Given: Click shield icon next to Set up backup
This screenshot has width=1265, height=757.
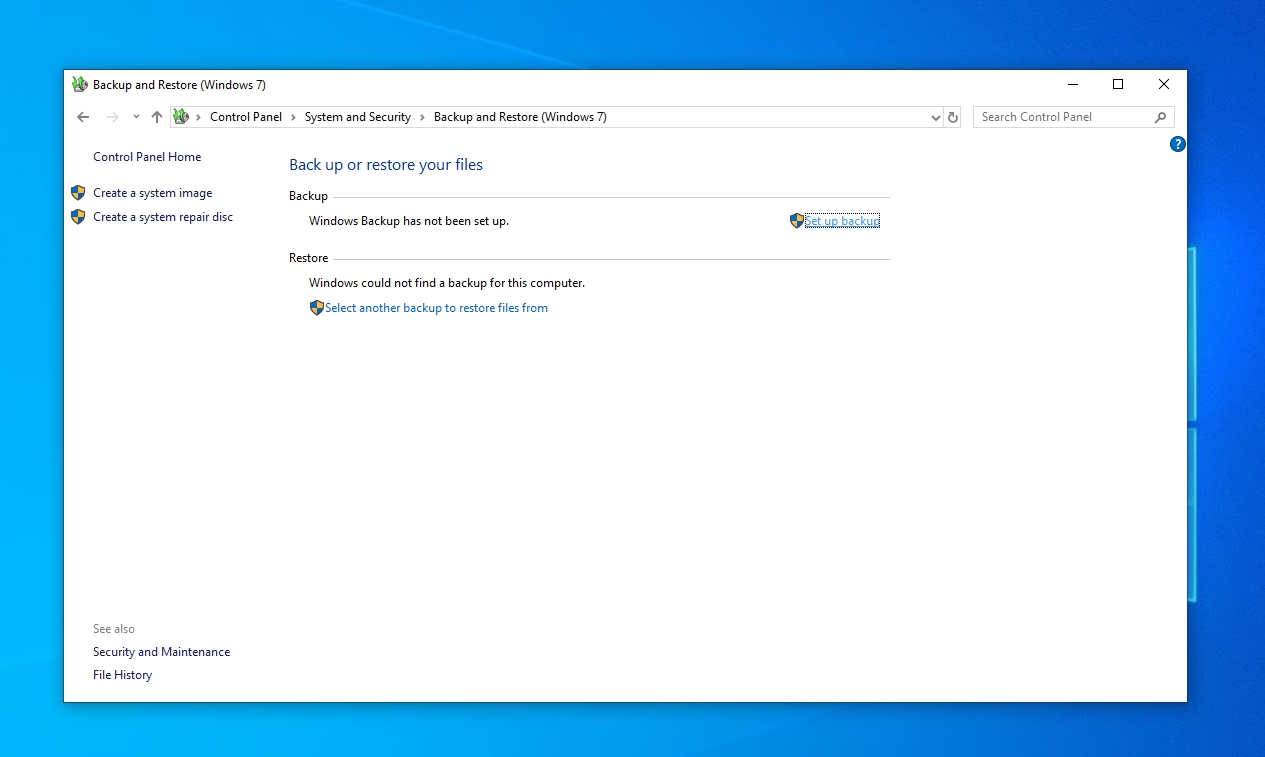Looking at the screenshot, I should [797, 221].
